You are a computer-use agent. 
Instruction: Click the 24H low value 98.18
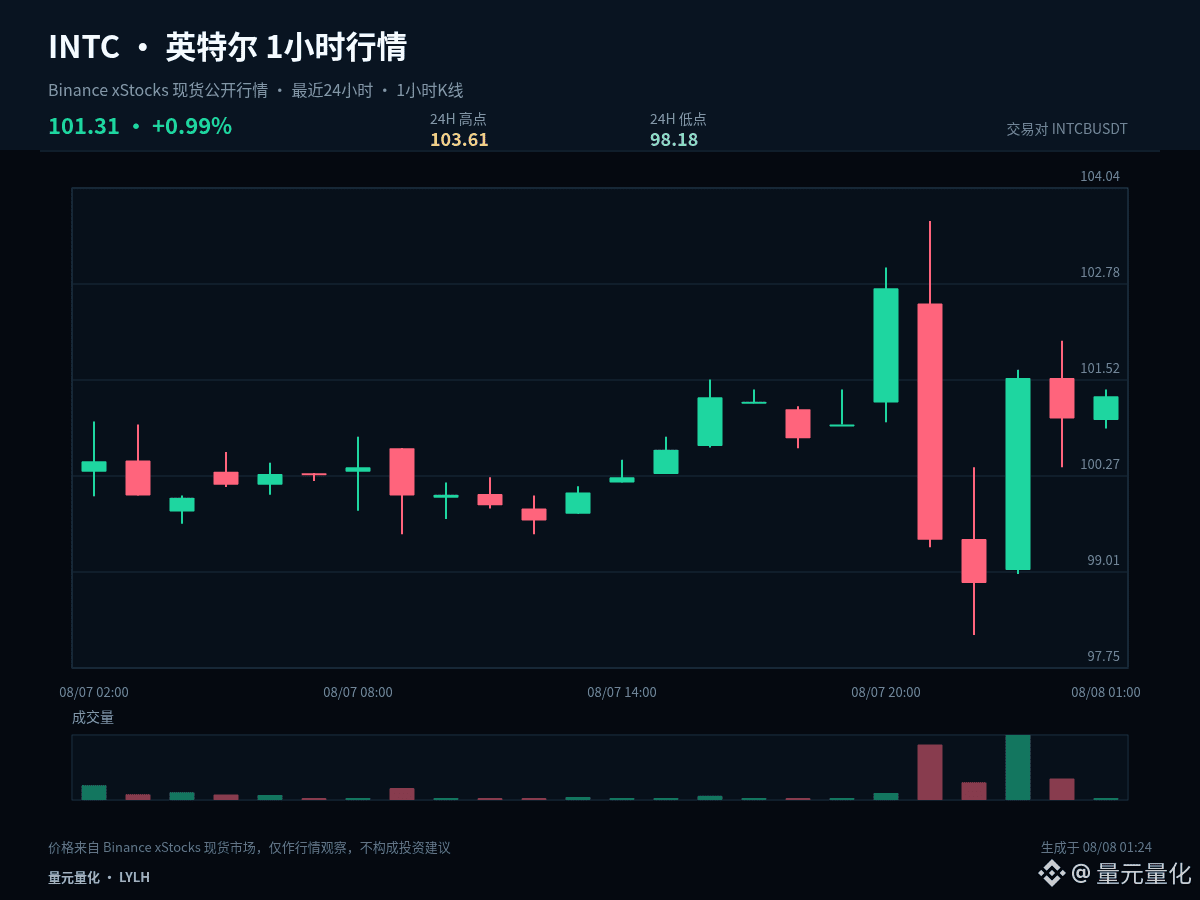[674, 140]
